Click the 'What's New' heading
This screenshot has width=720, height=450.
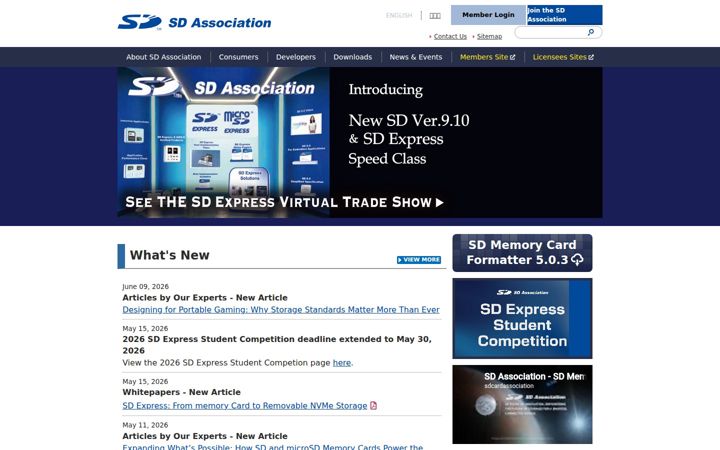point(169,255)
